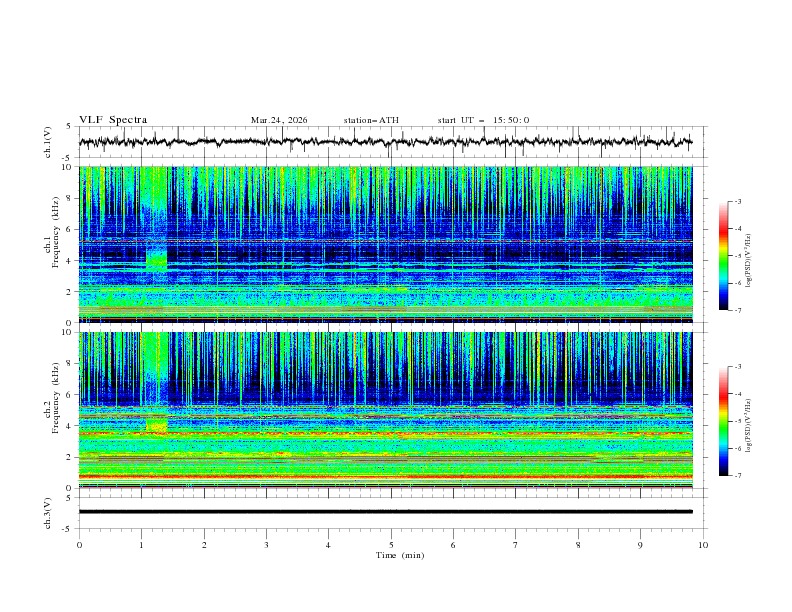Click the "-3" label on the ch.1 colorbar
This screenshot has height=612, width=792.
pos(738,201)
